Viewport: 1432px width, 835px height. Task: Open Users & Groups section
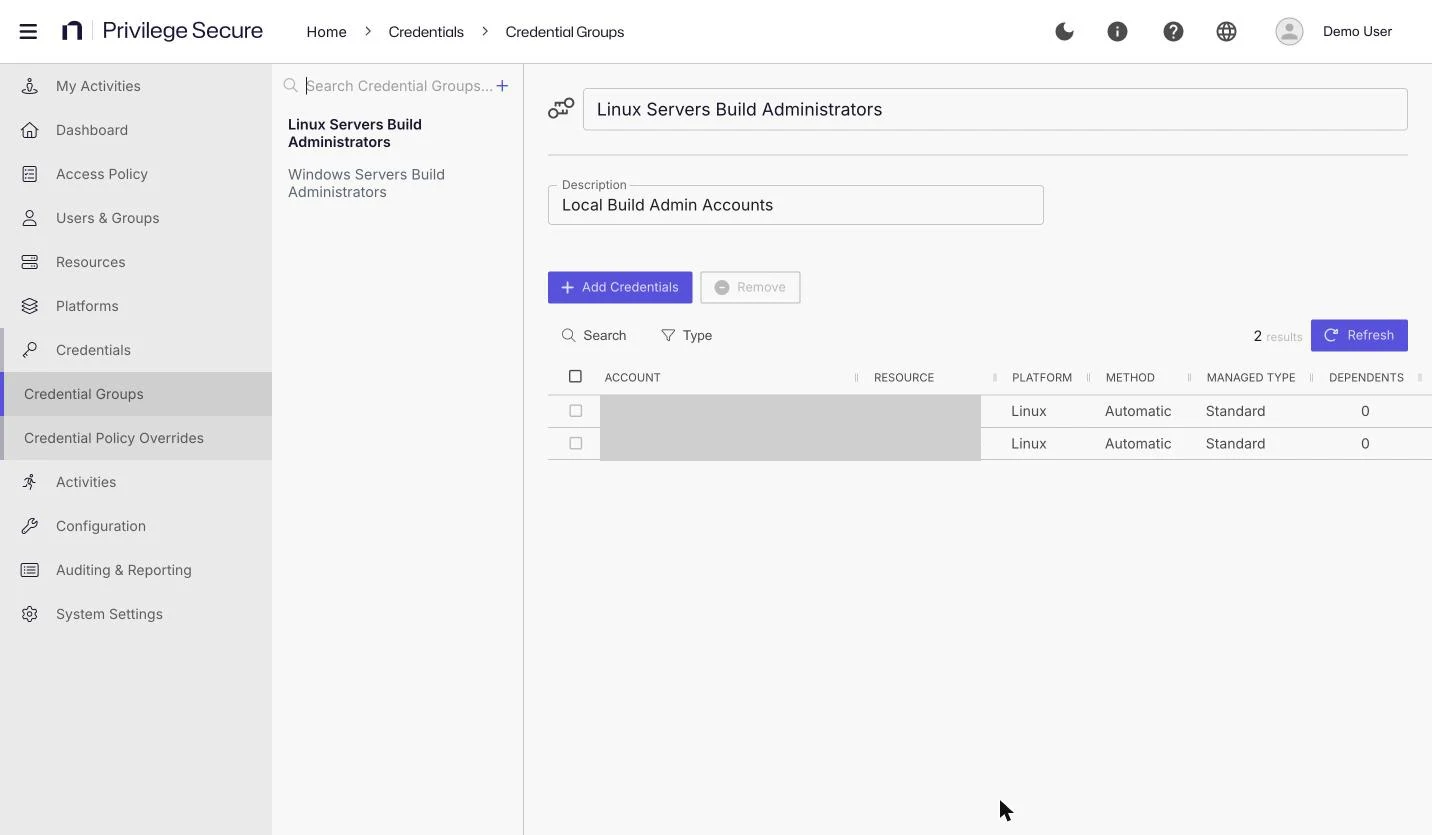pos(136,218)
